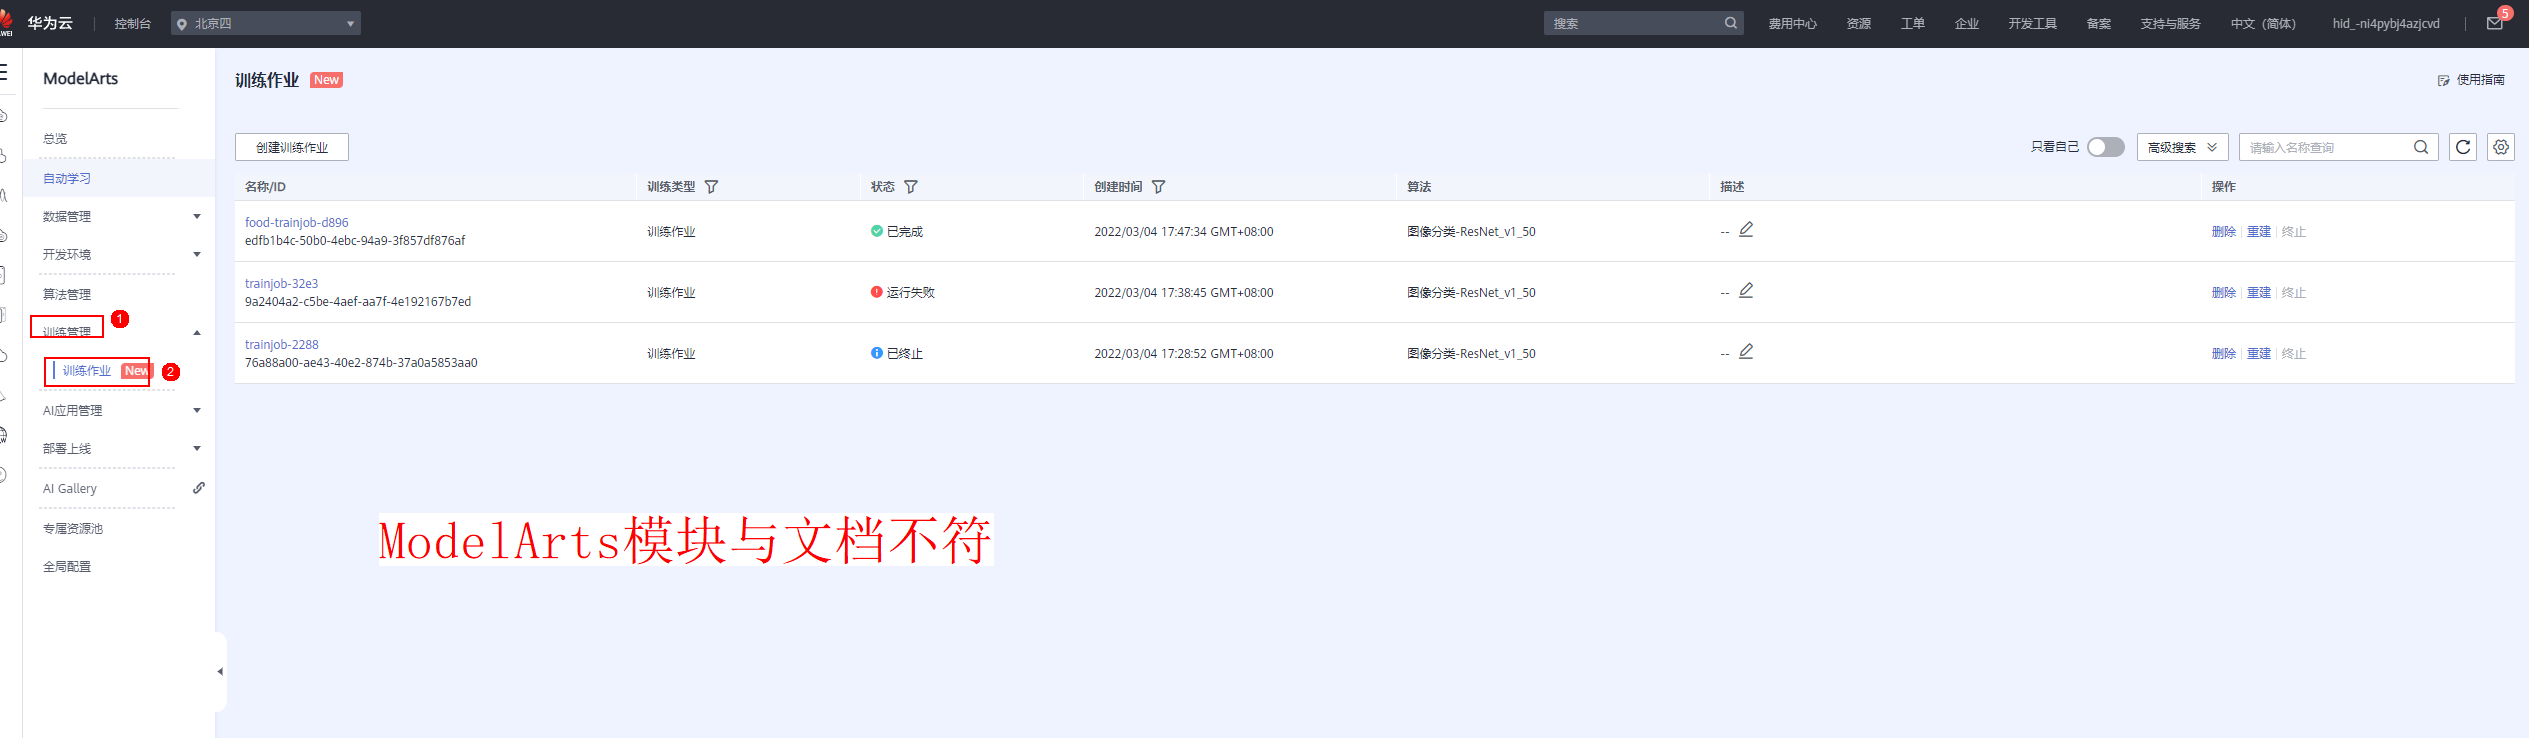Delete the food-trainjob-d896 job
Image resolution: width=2529 pixels, height=738 pixels.
(2224, 232)
